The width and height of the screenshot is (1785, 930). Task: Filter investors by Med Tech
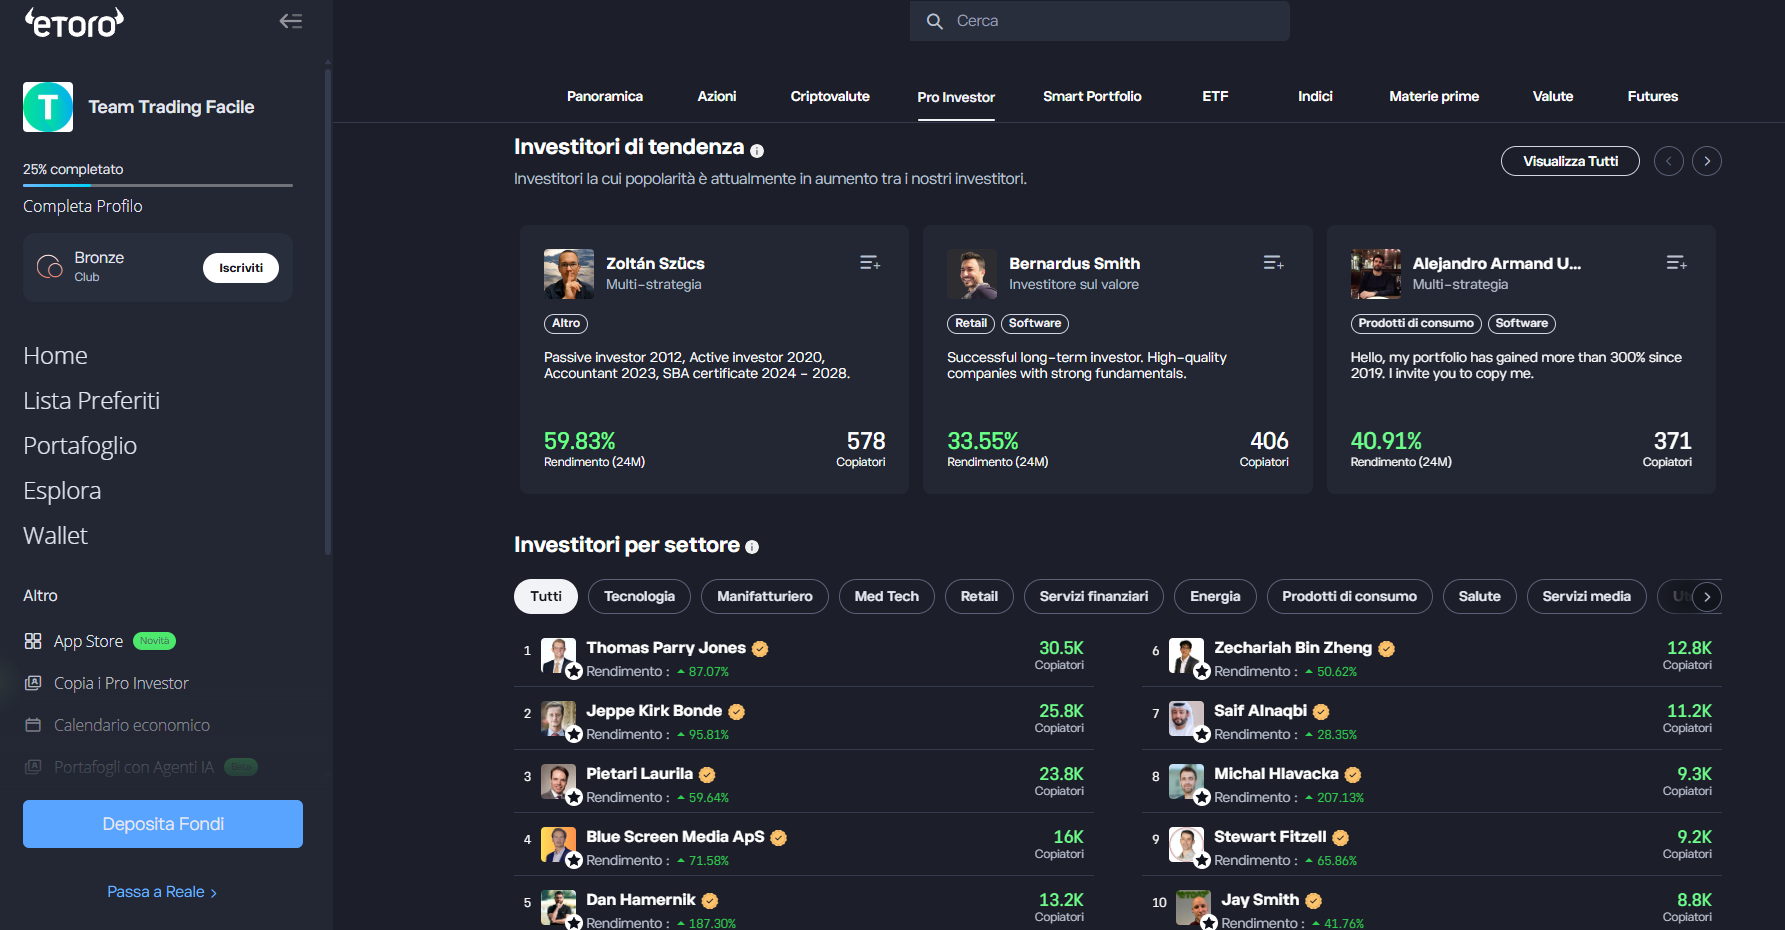click(887, 596)
